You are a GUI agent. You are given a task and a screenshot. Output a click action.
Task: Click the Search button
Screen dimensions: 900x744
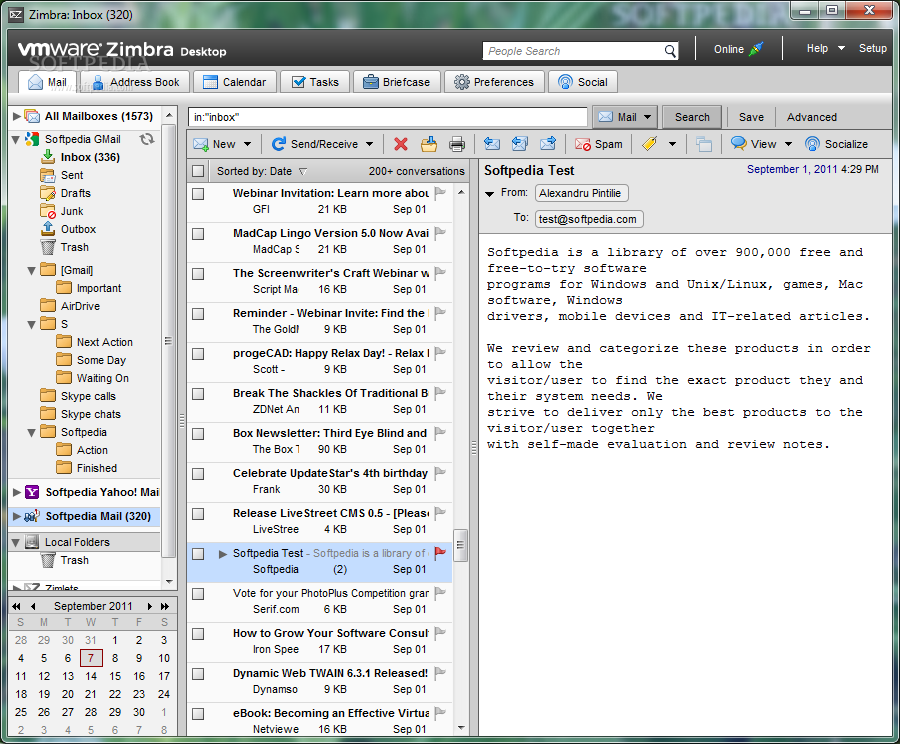(x=692, y=117)
